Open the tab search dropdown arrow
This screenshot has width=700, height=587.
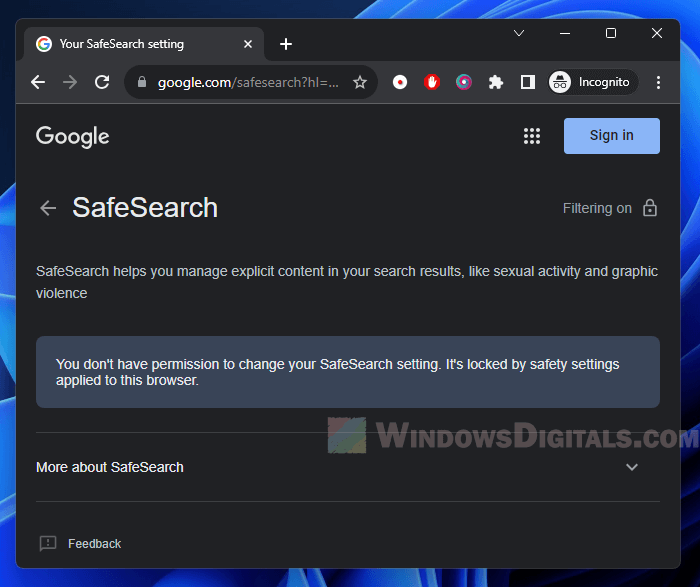(x=519, y=33)
